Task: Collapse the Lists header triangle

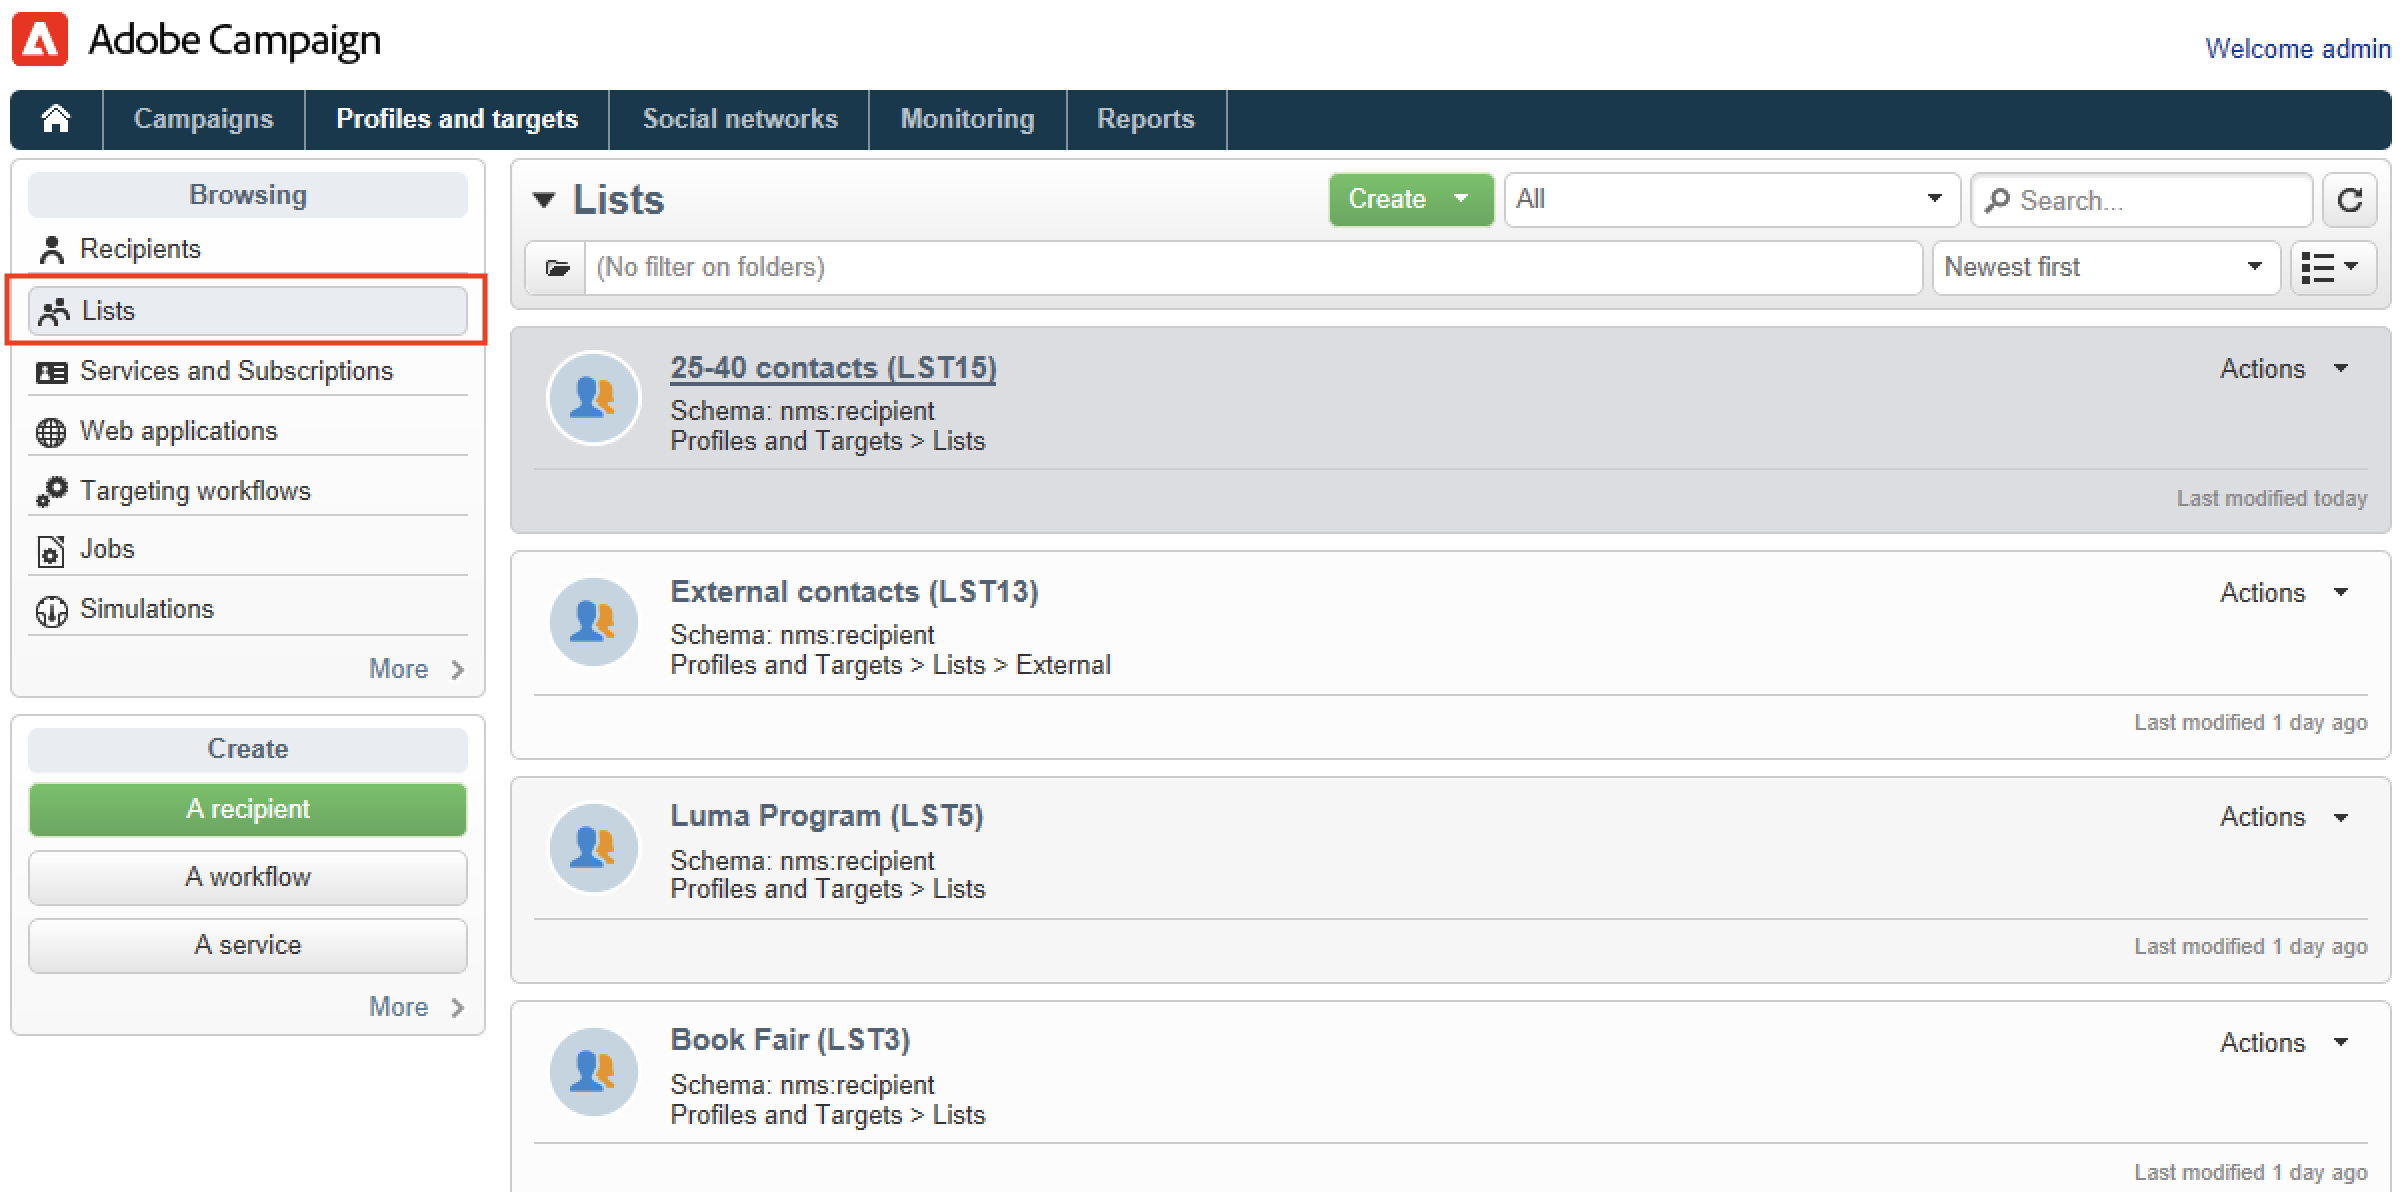Action: tap(544, 200)
